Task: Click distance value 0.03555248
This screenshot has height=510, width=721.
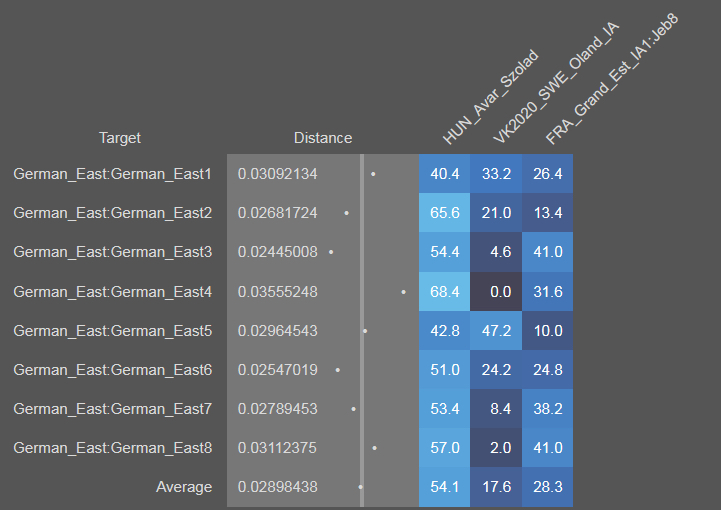Action: point(277,292)
